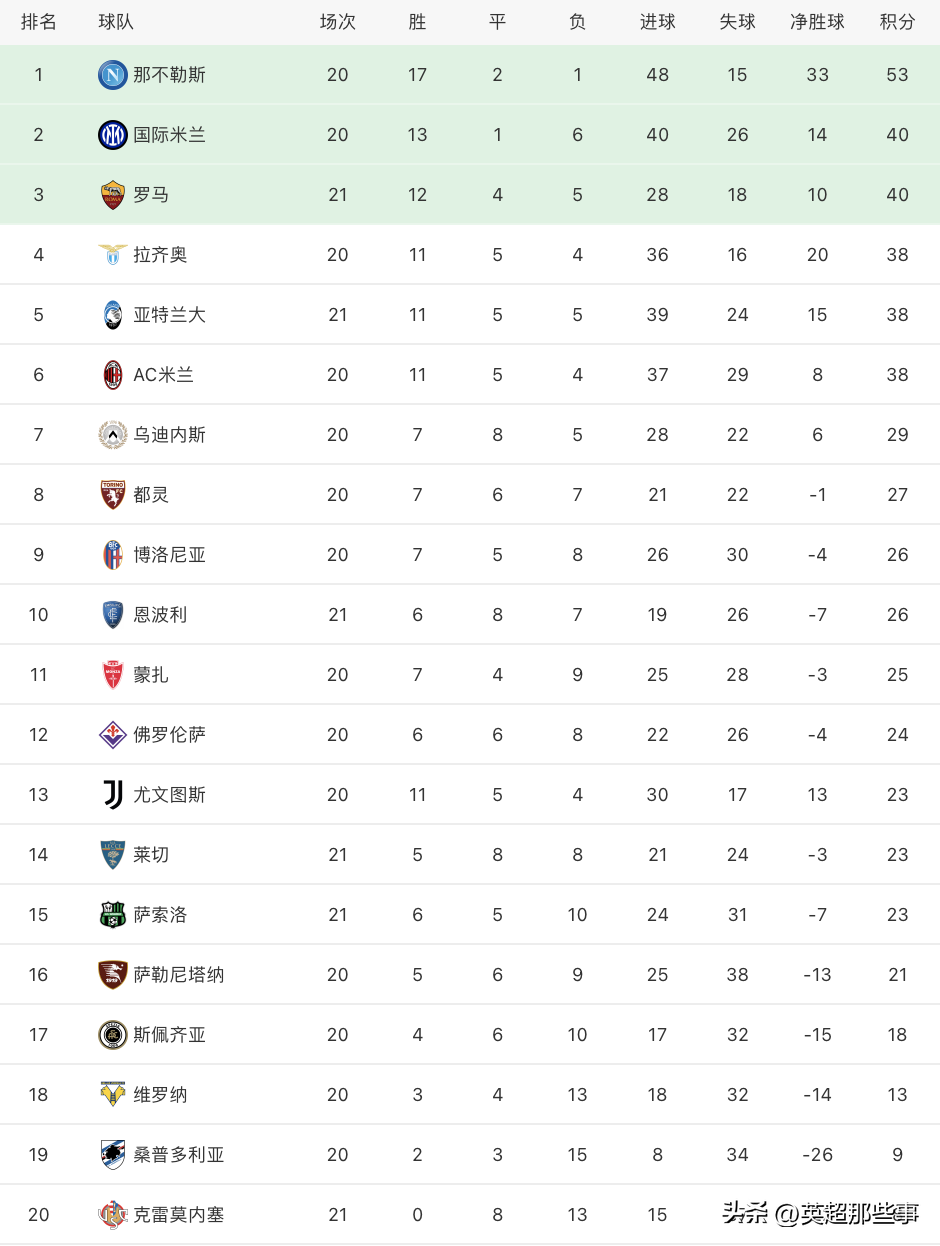Click the Atalanta (亚特兰大) crest icon
940x1246 pixels.
tap(113, 315)
